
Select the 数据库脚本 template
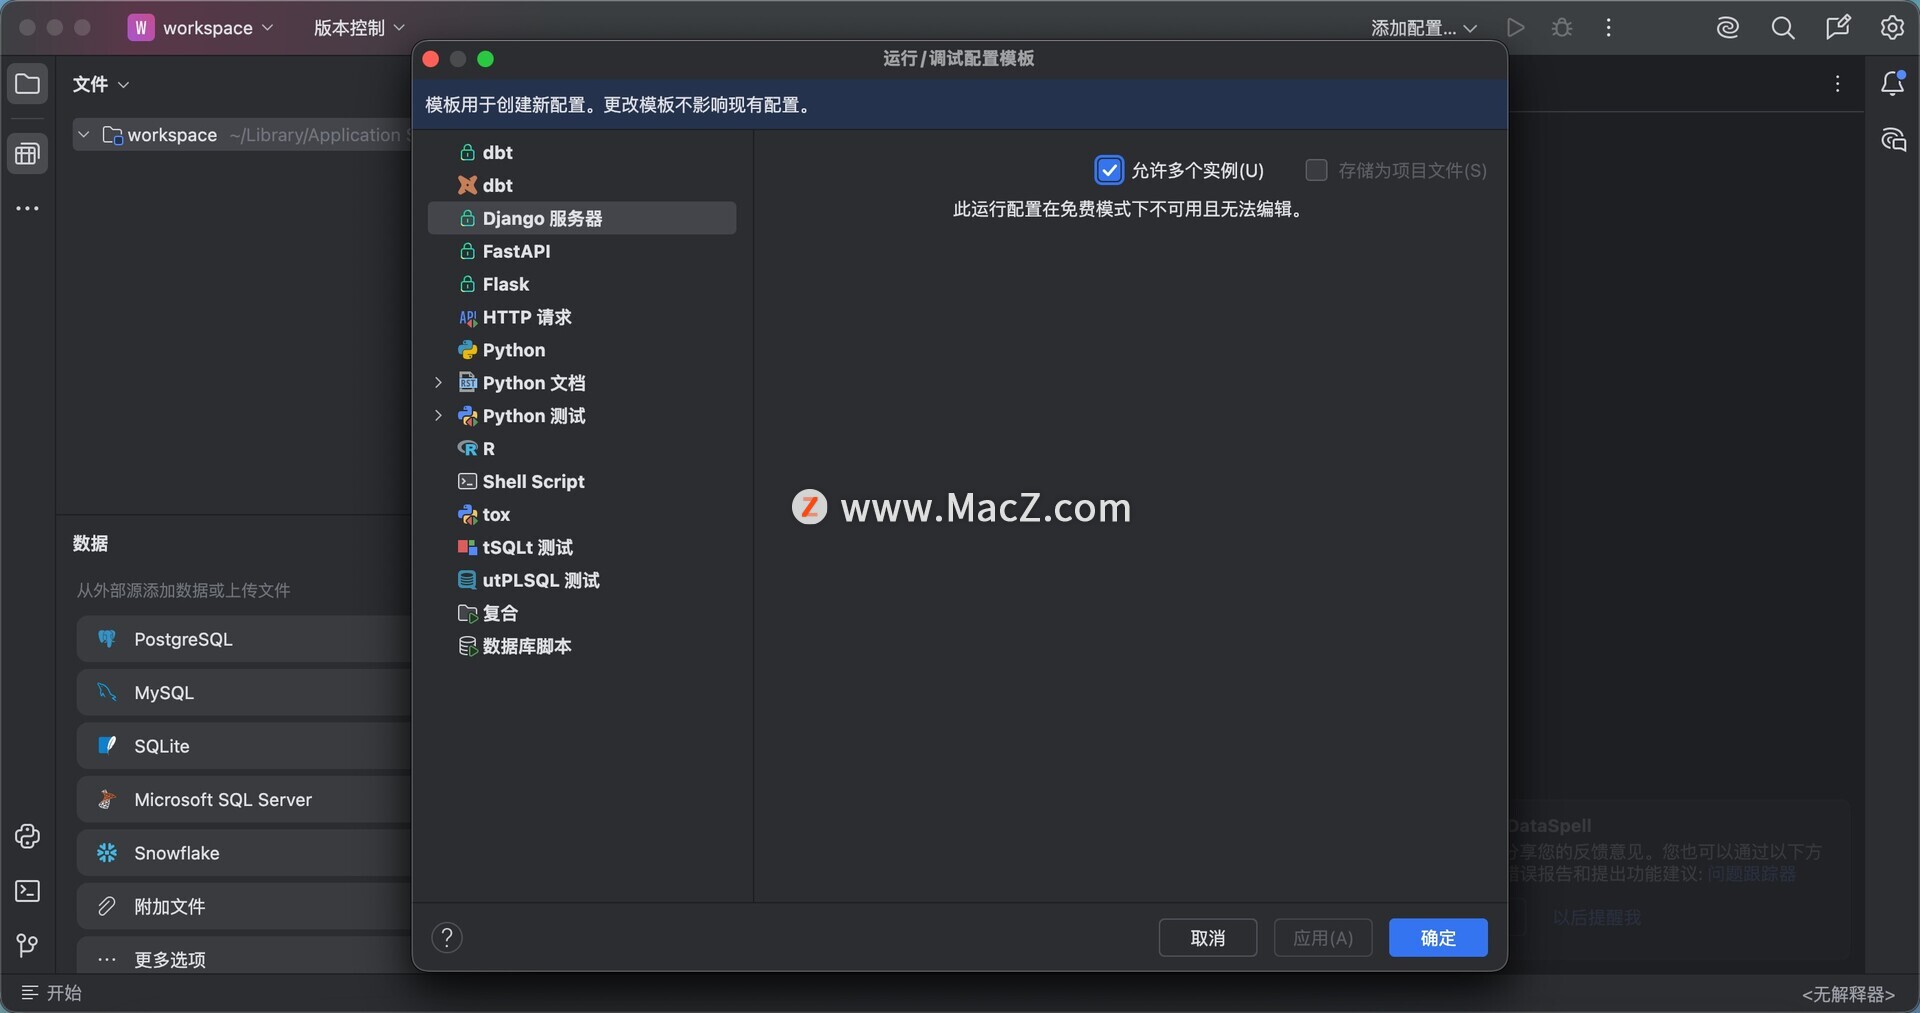coord(582,647)
